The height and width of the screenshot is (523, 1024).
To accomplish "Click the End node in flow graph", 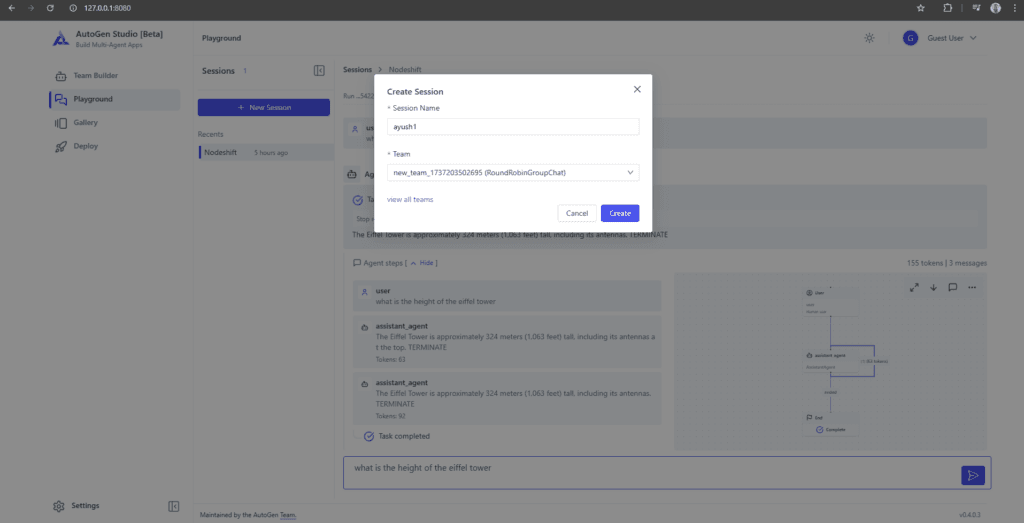I will (x=830, y=424).
